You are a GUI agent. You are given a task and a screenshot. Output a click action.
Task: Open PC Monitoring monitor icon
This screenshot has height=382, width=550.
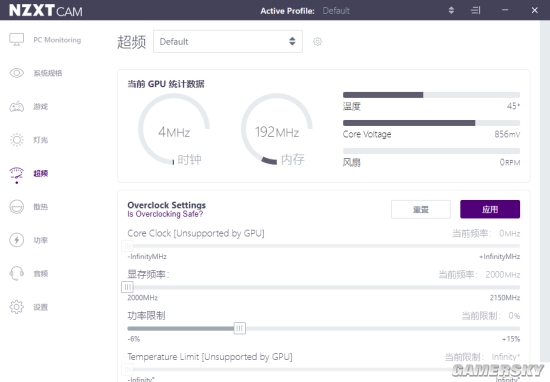pyautogui.click(x=16, y=40)
